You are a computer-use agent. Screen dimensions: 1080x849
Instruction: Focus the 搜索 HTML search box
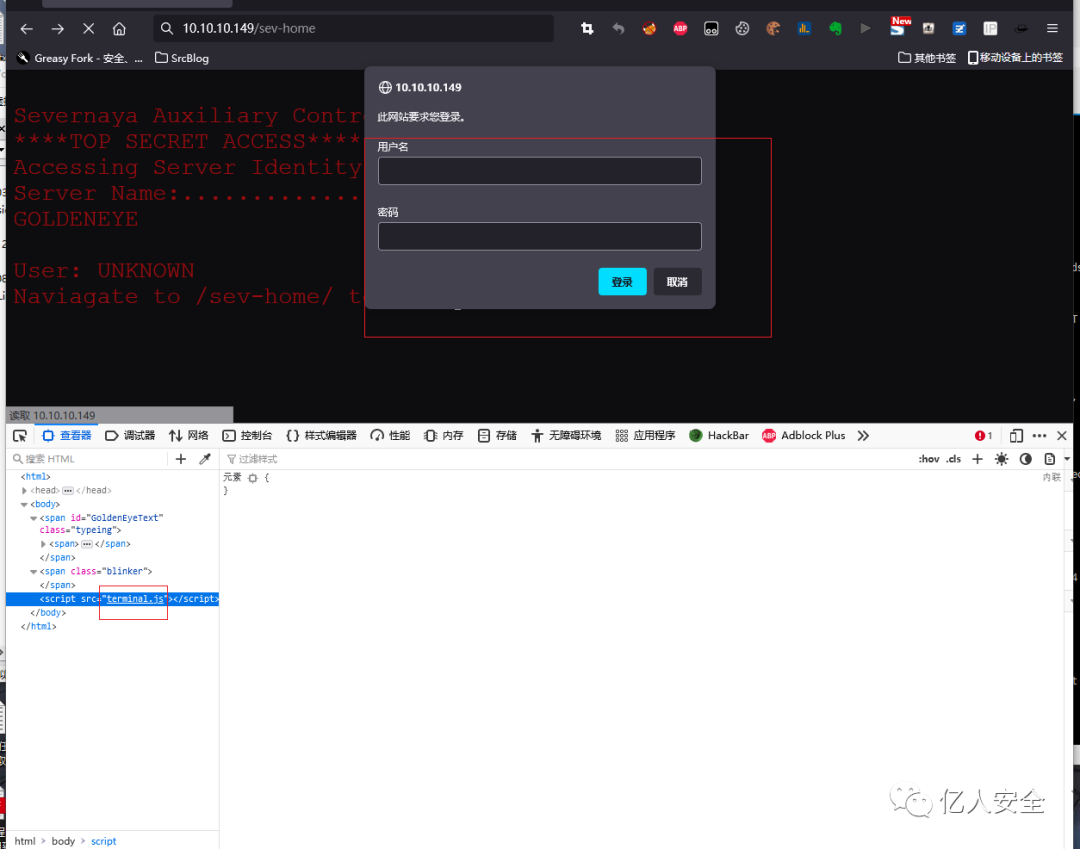pos(88,459)
